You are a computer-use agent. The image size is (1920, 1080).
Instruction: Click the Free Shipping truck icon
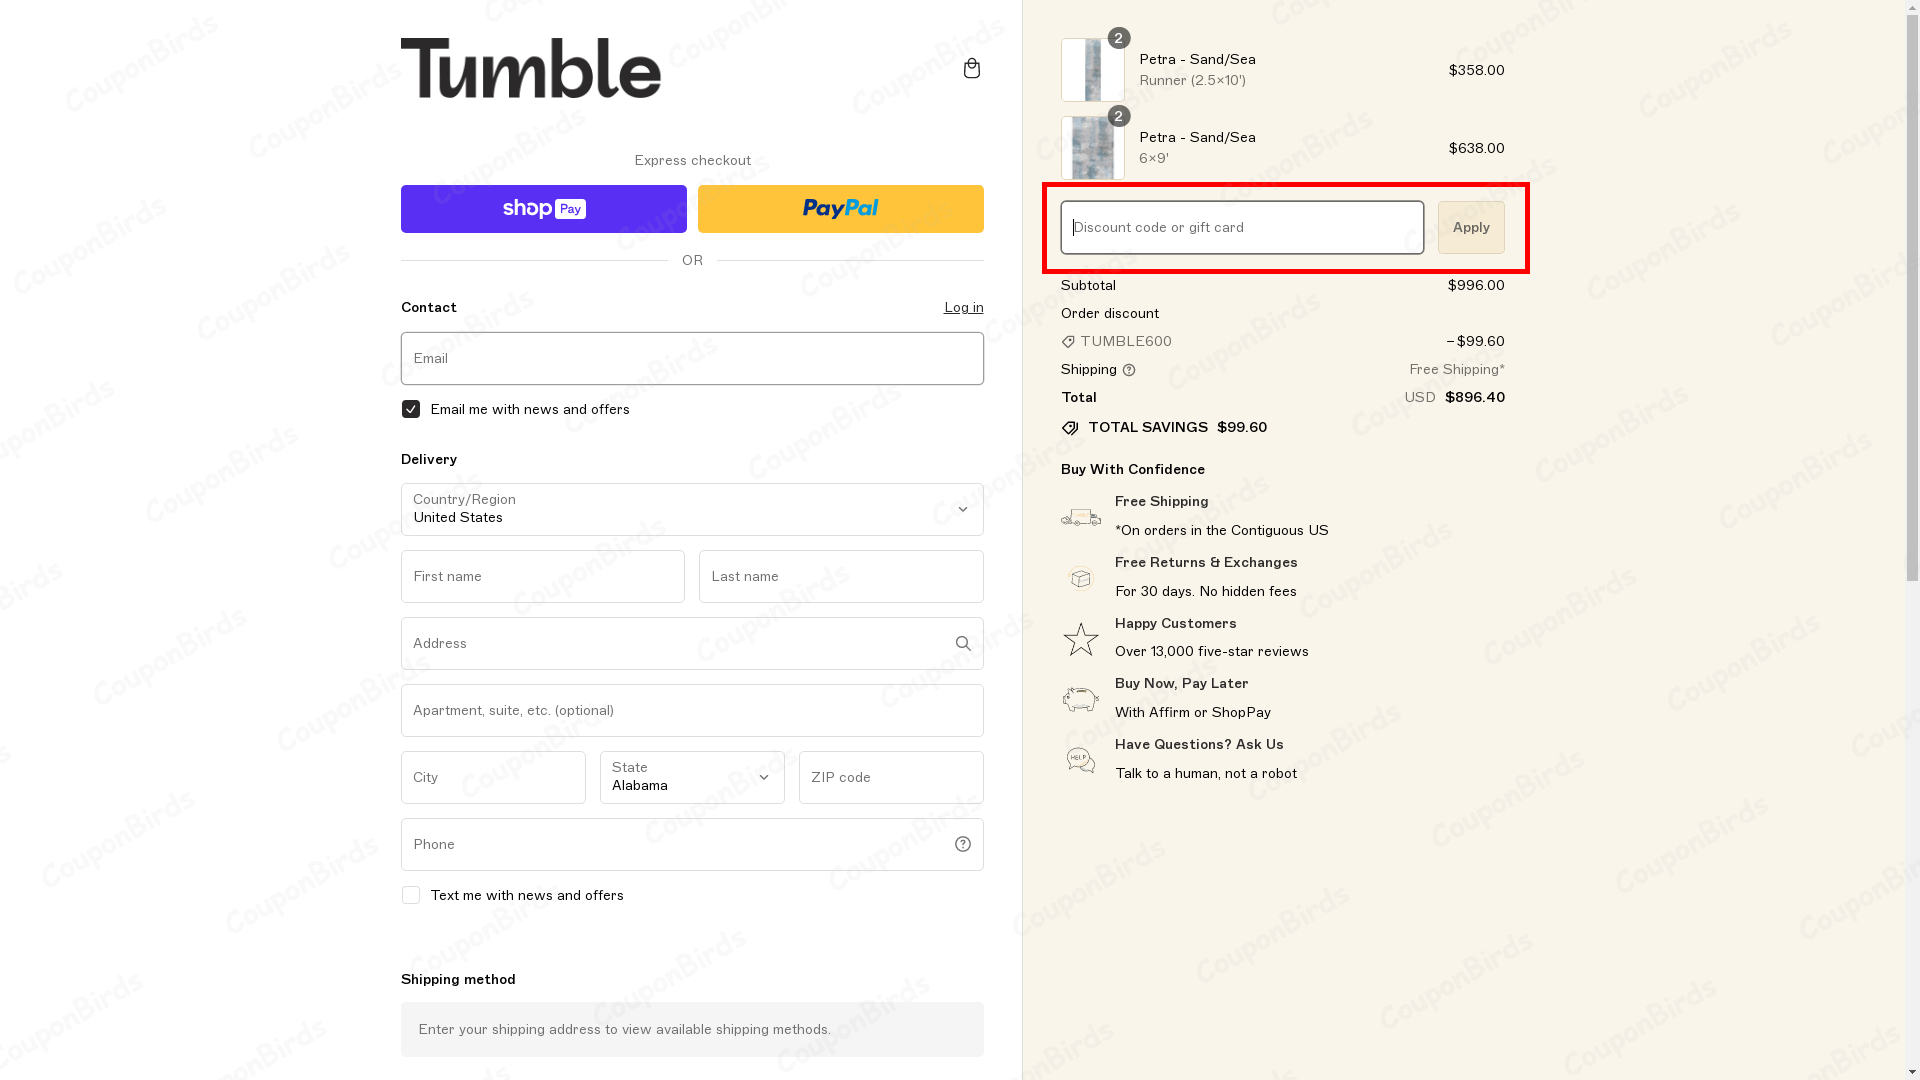[1081, 517]
